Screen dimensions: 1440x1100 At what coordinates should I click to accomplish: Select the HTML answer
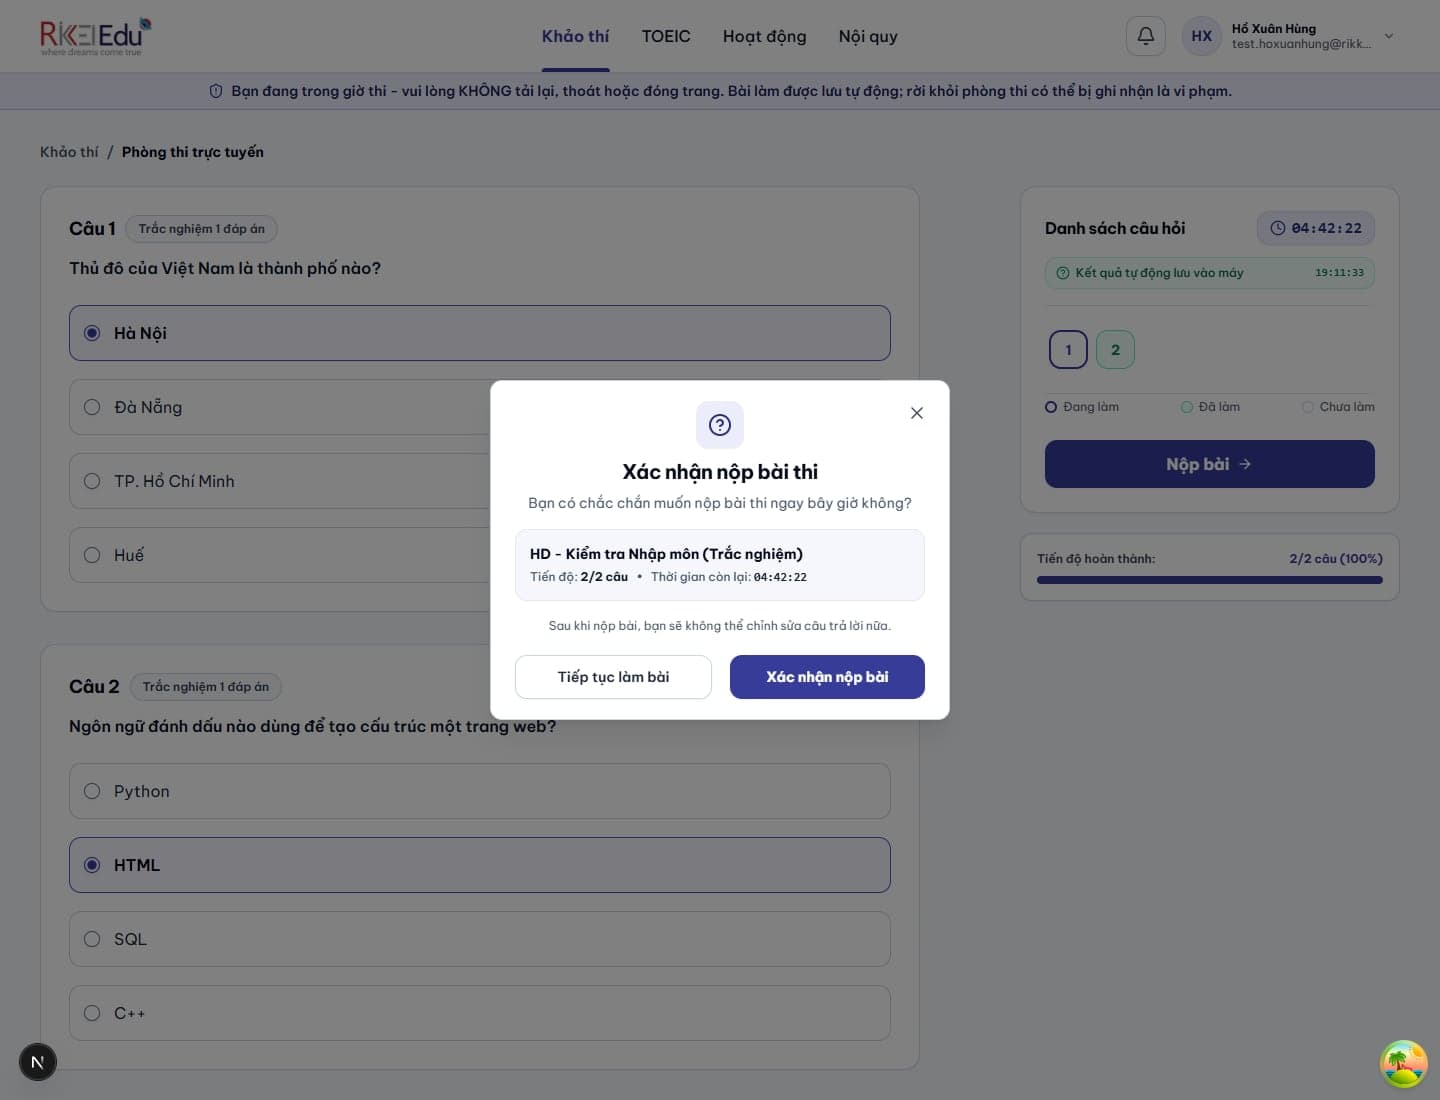[x=480, y=865]
